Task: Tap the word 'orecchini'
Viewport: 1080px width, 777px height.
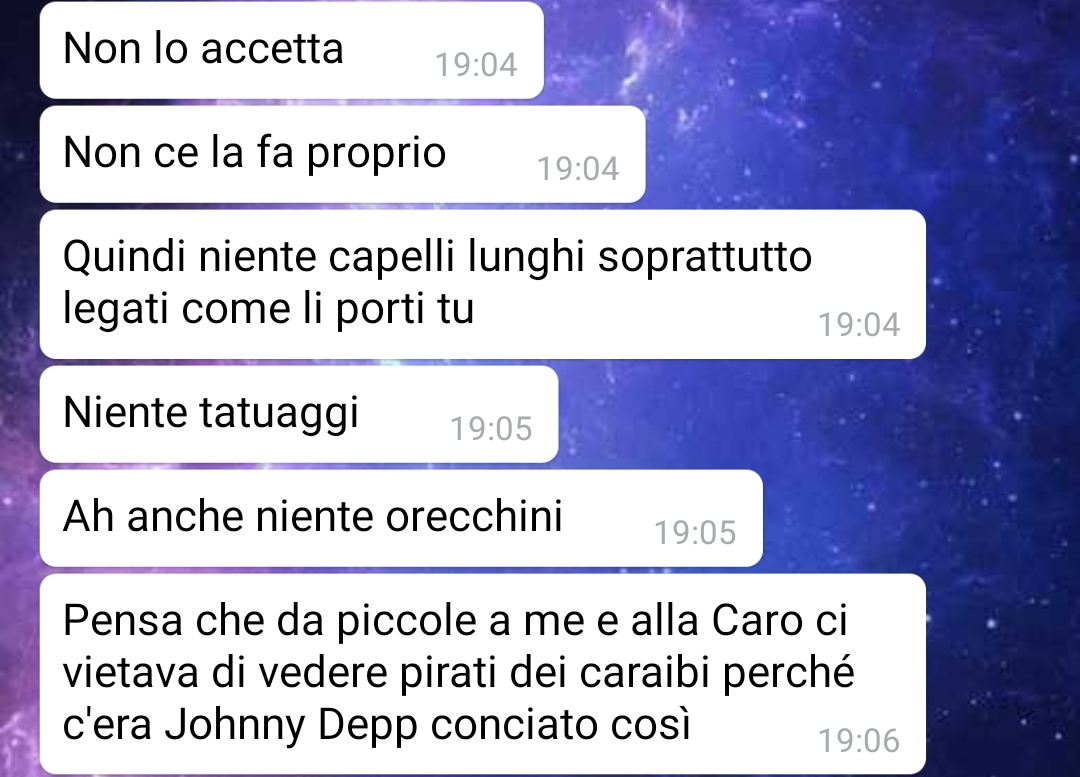Action: click(x=474, y=516)
